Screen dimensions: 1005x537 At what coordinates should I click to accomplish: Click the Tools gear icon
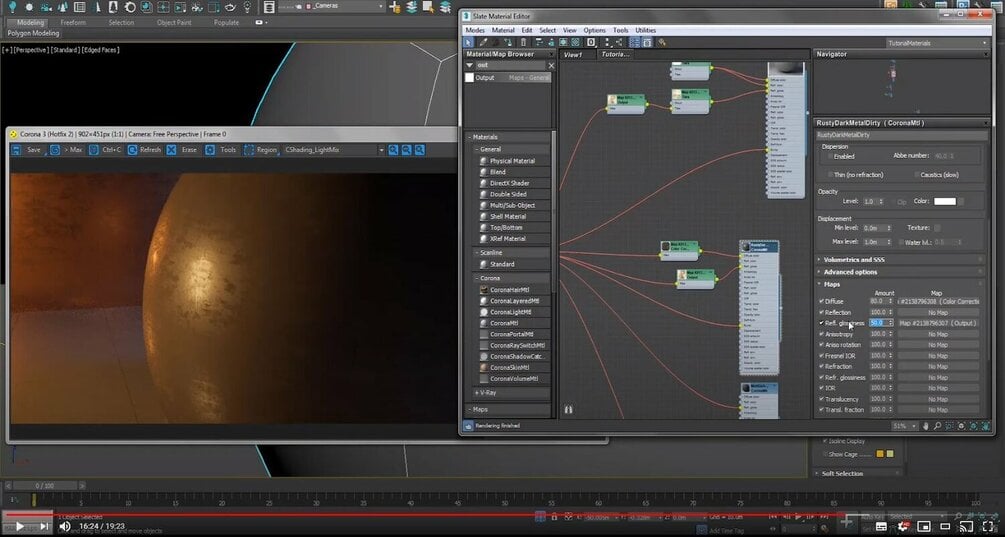[210, 150]
